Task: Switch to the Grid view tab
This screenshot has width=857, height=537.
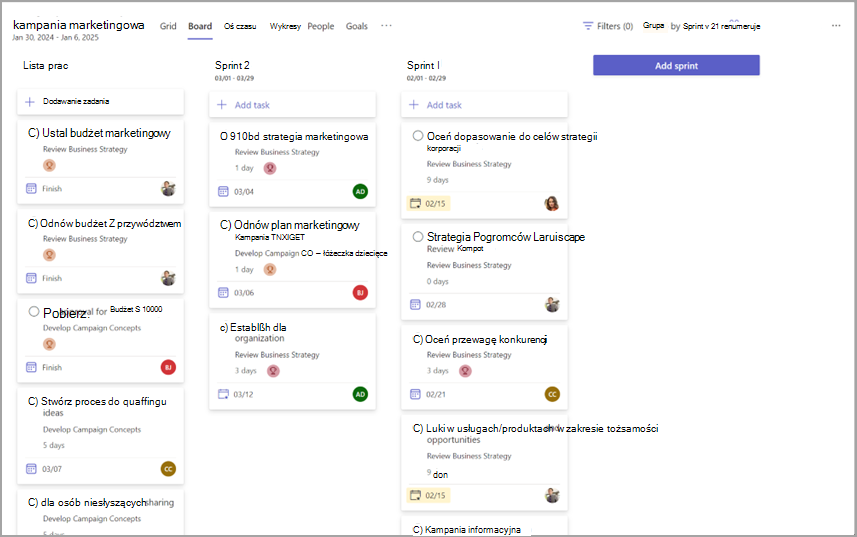Action: coord(168,26)
